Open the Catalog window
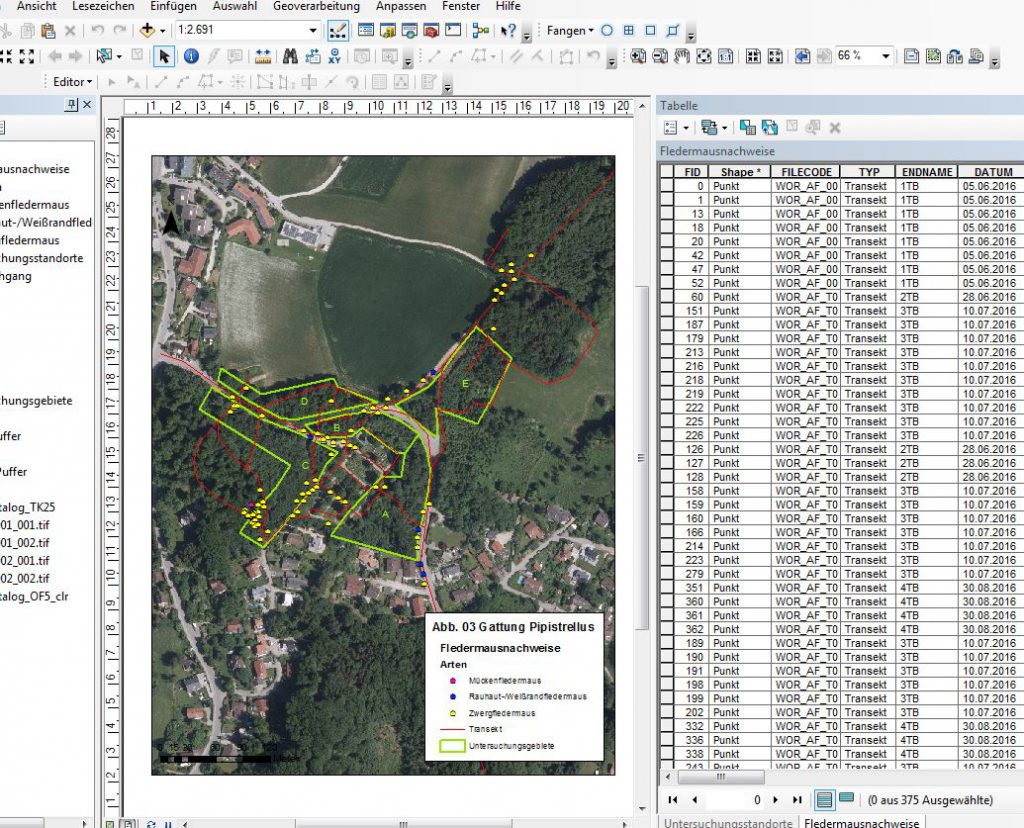The height and width of the screenshot is (828, 1024). point(388,31)
